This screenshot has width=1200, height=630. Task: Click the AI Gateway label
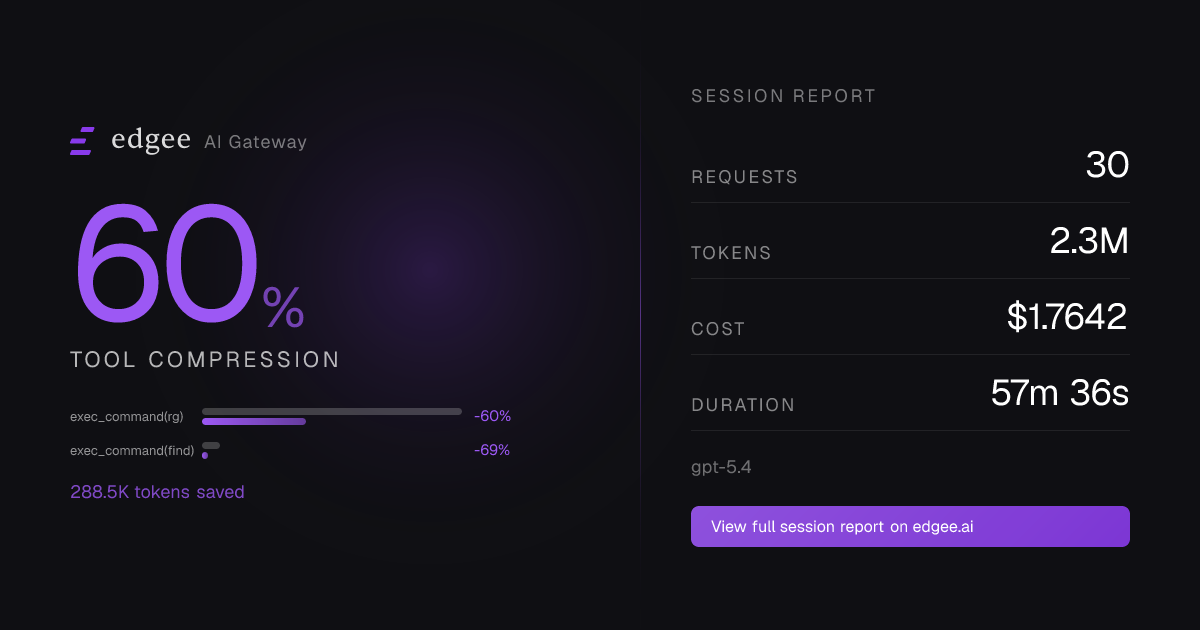pyautogui.click(x=255, y=142)
